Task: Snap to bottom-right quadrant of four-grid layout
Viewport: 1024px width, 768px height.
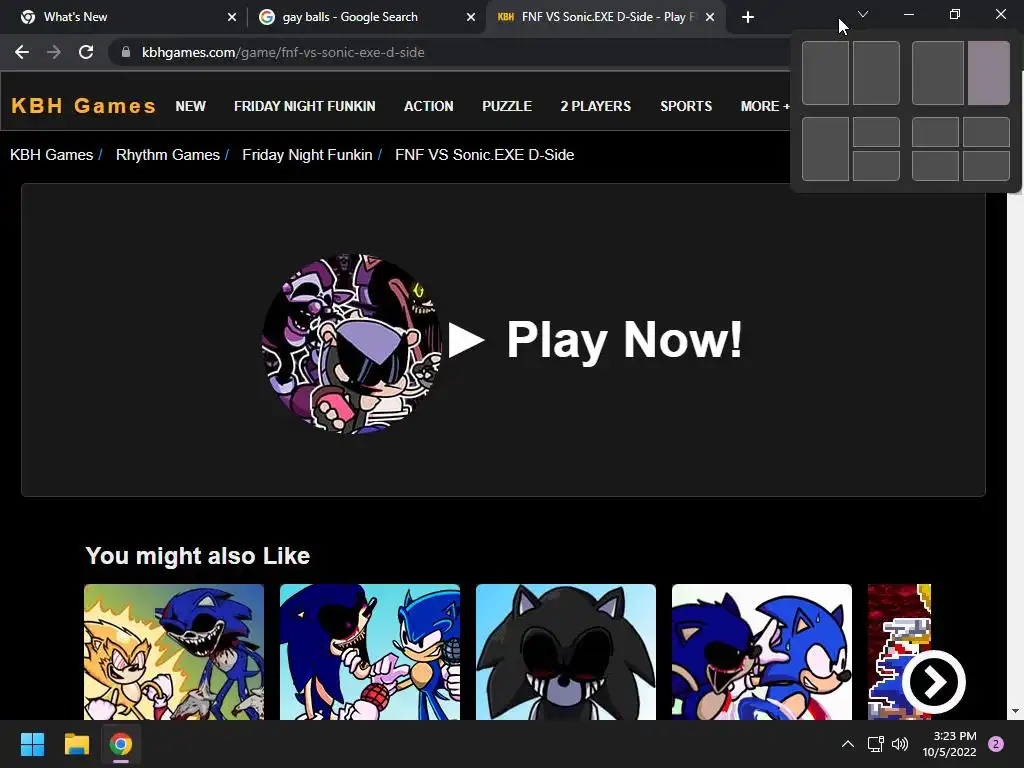Action: click(x=986, y=166)
